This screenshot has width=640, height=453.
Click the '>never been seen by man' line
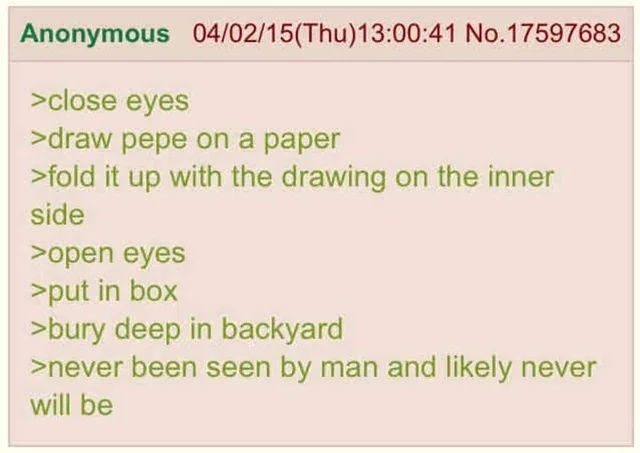click(313, 368)
